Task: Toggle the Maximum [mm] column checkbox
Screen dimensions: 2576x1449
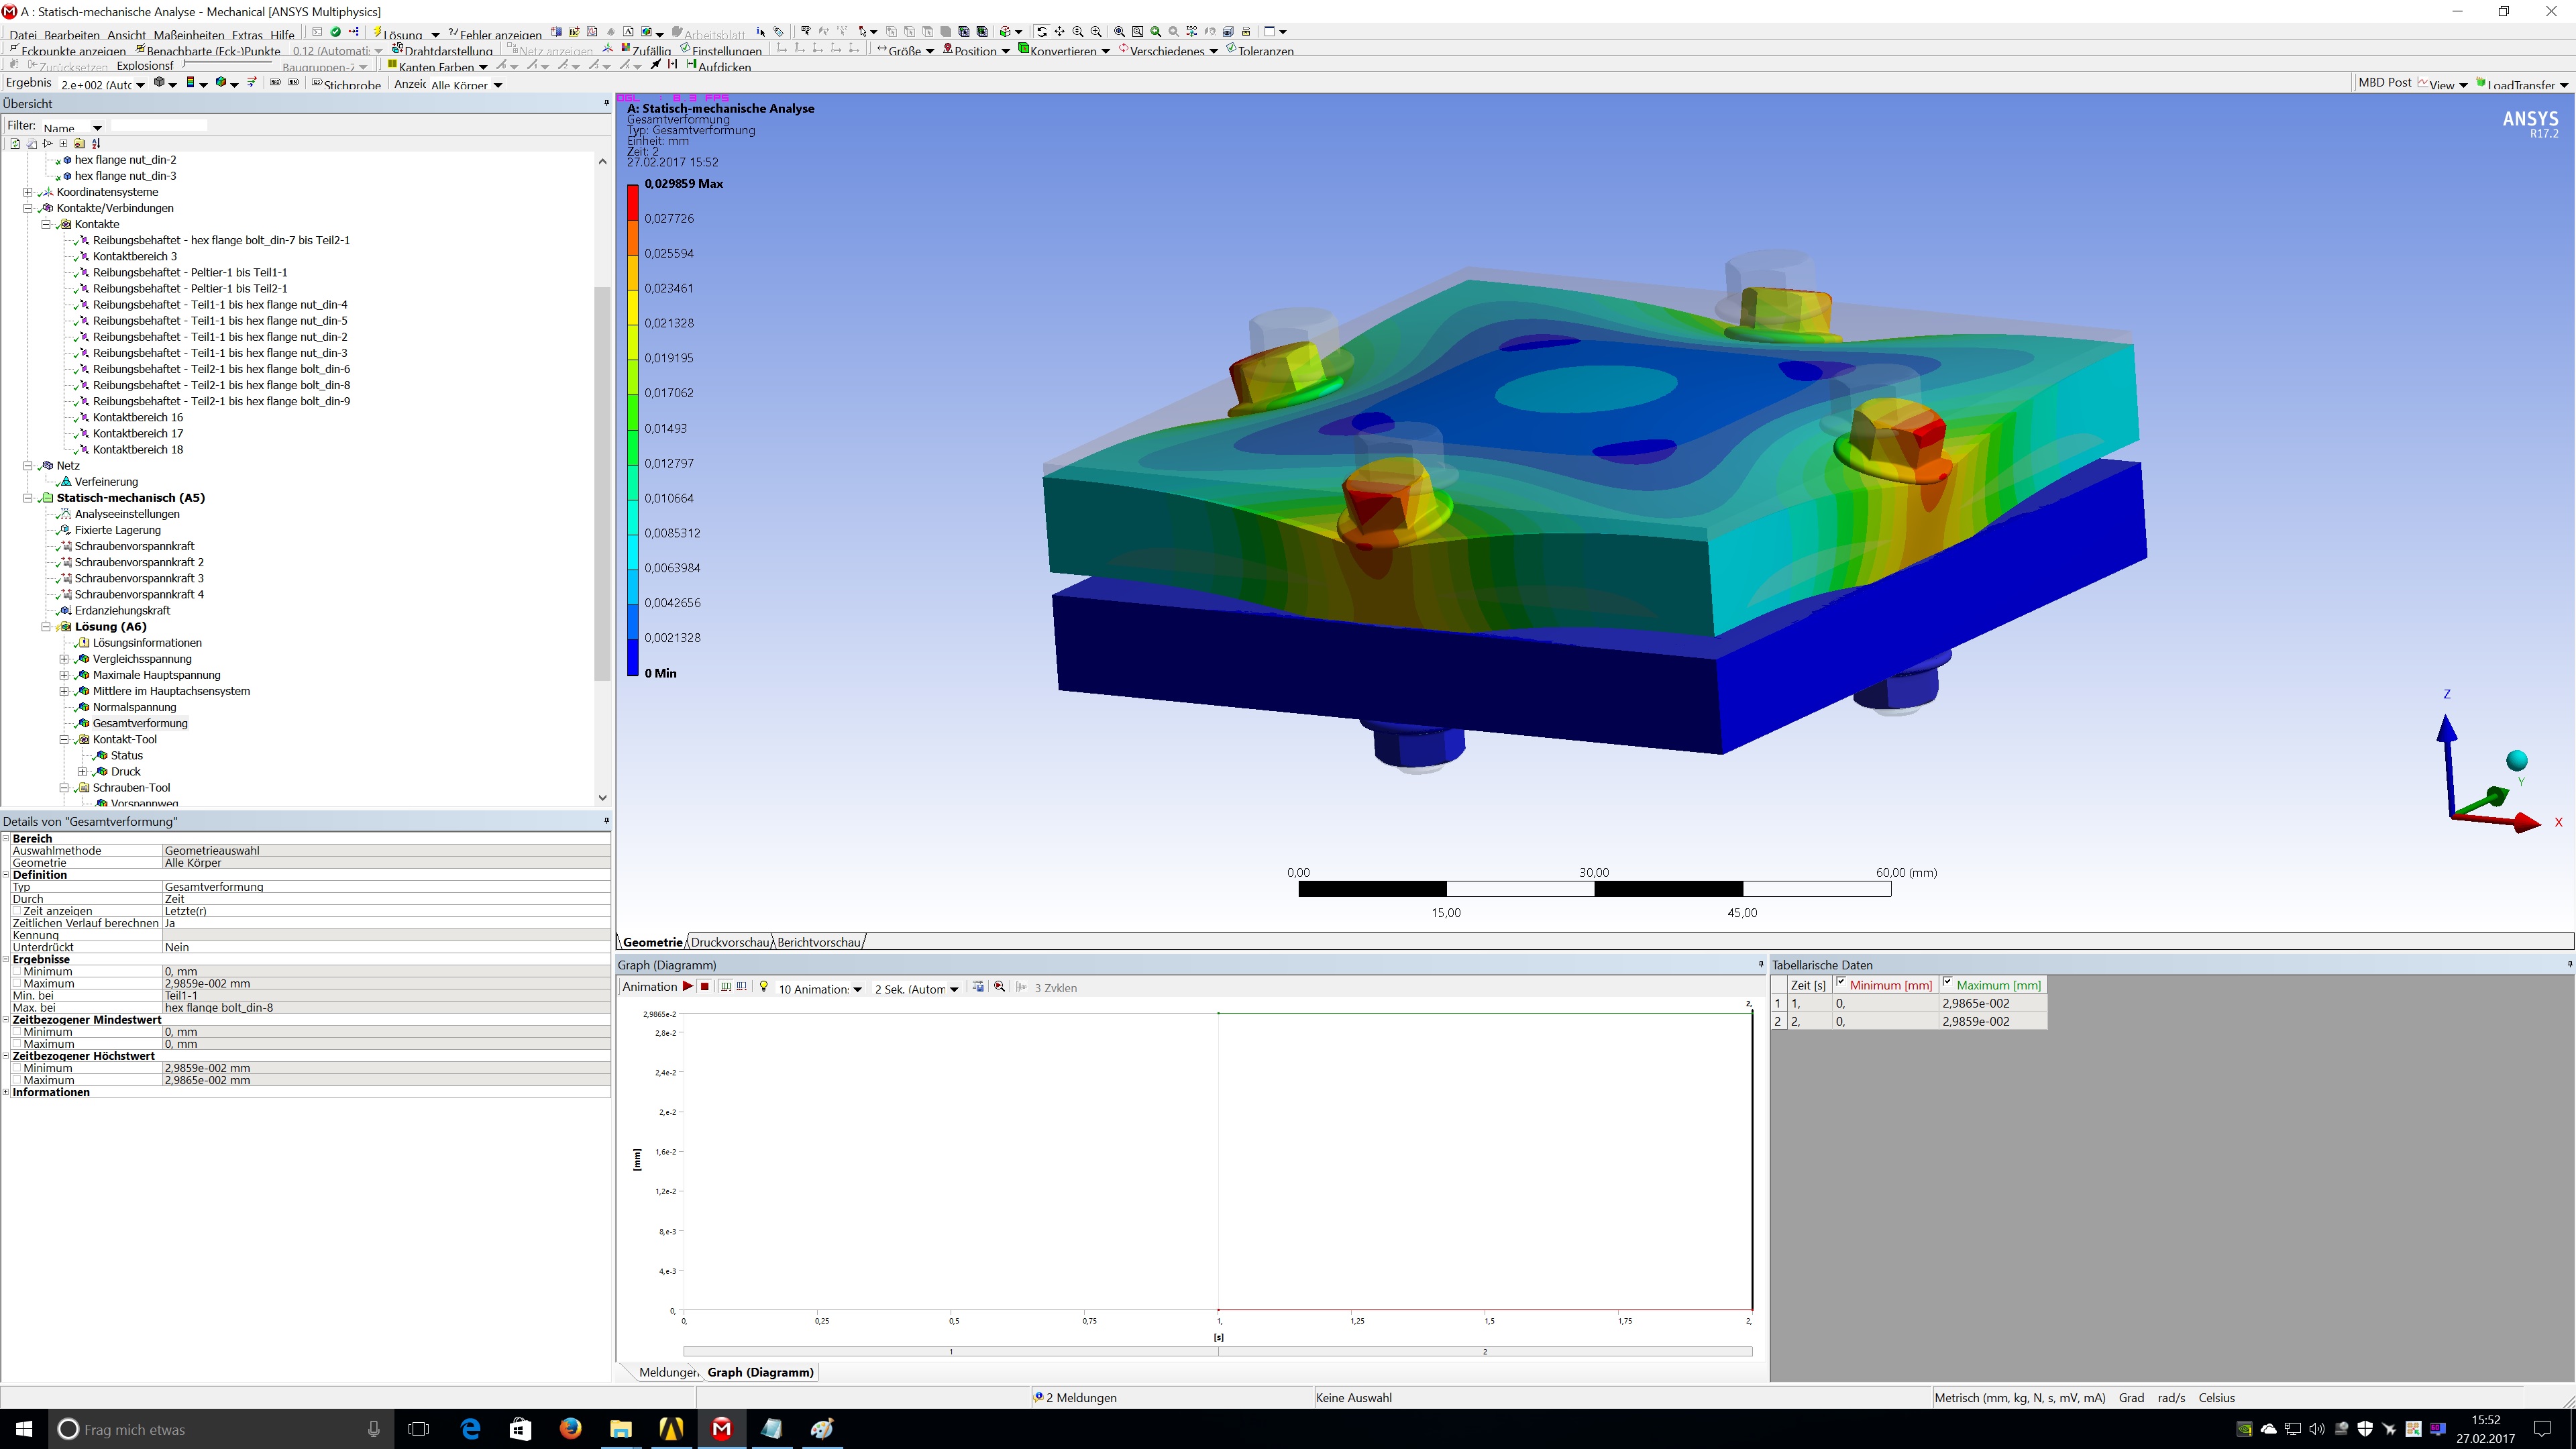Action: click(1947, 983)
